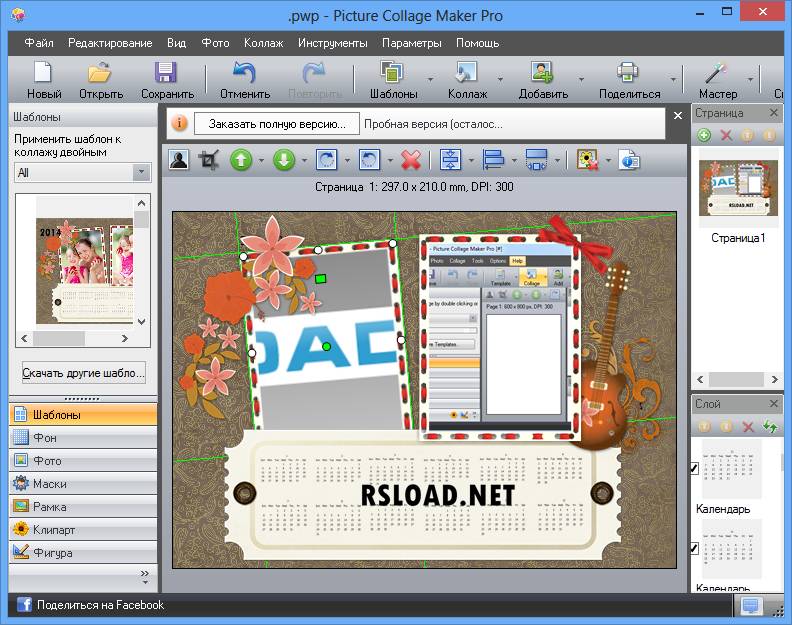792x625 pixels.
Task: Save the collage with Сохранить
Action: coord(166,72)
